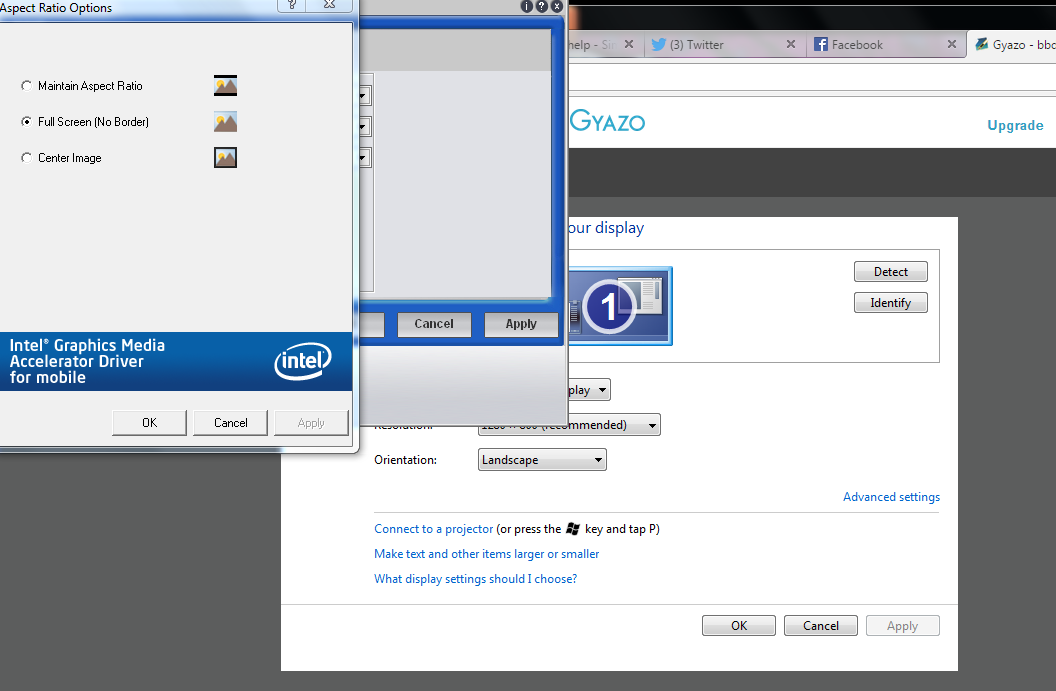Image resolution: width=1056 pixels, height=691 pixels.
Task: Click the Intel Graphics Media Accelerator Driver text
Action: click(x=87, y=362)
